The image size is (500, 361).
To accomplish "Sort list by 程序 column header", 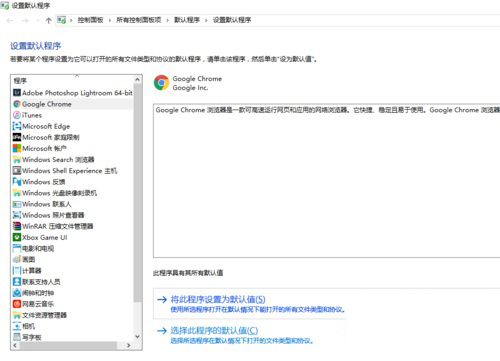I will coord(20,81).
